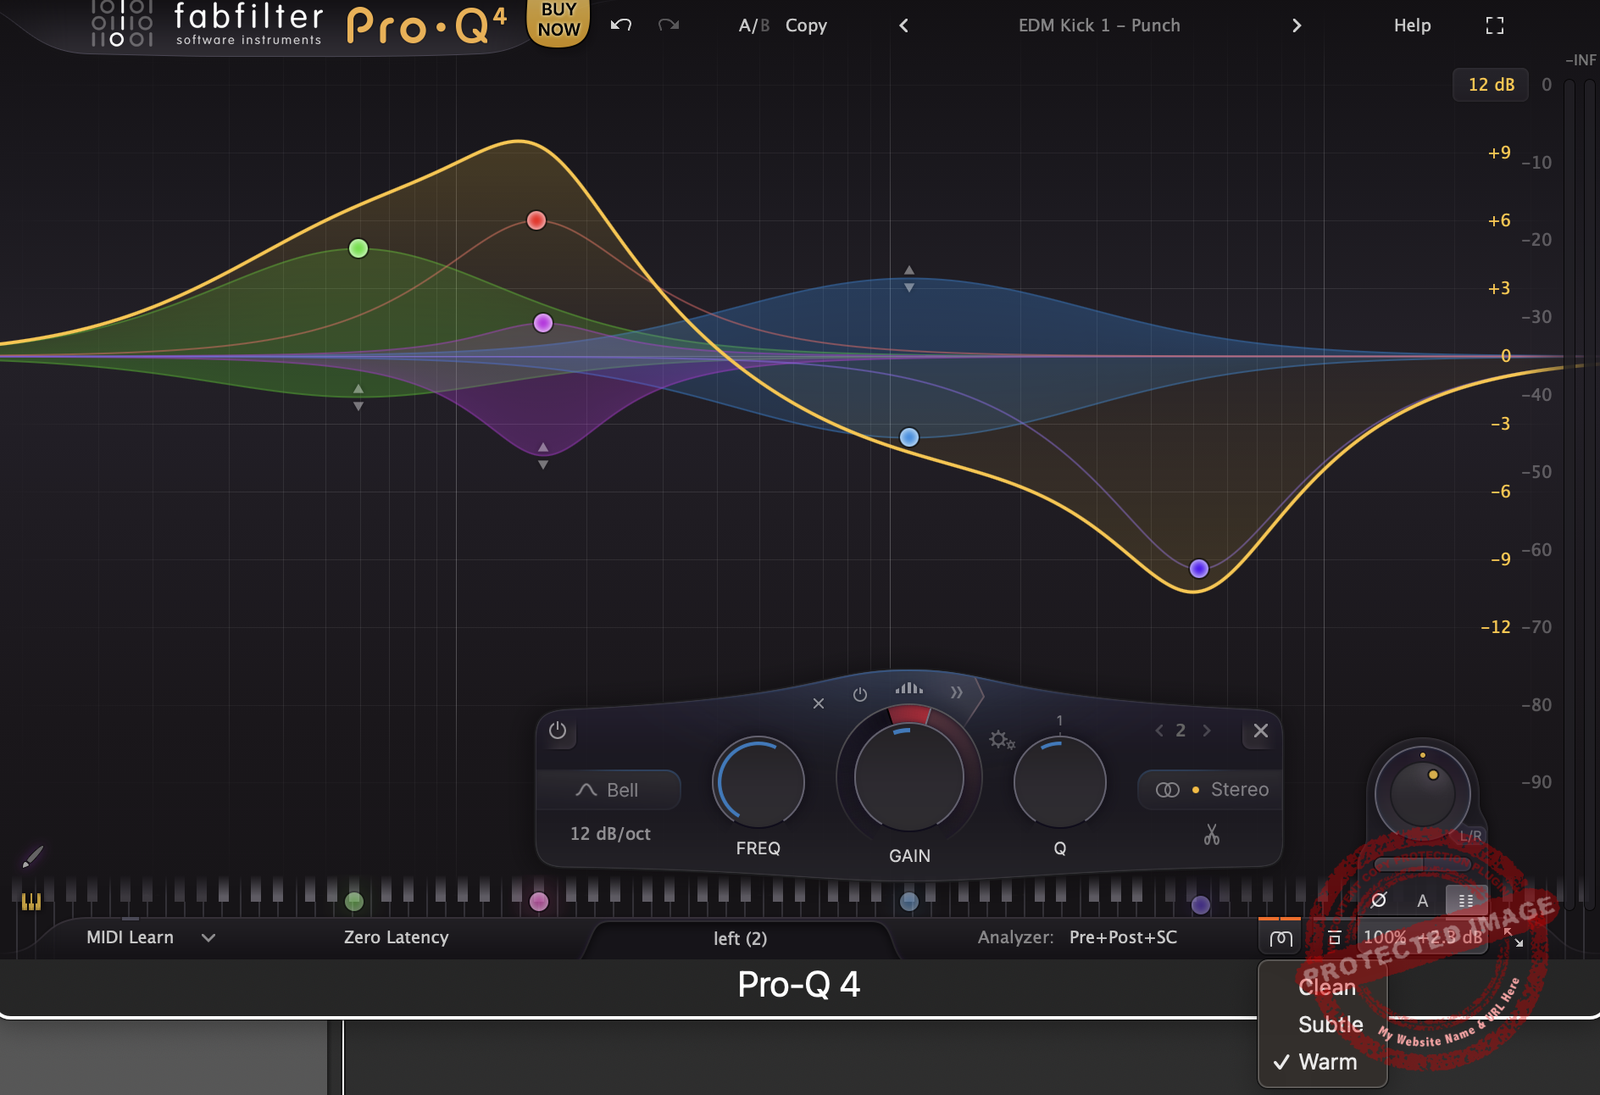Remove dynamic range with small X

tap(818, 703)
